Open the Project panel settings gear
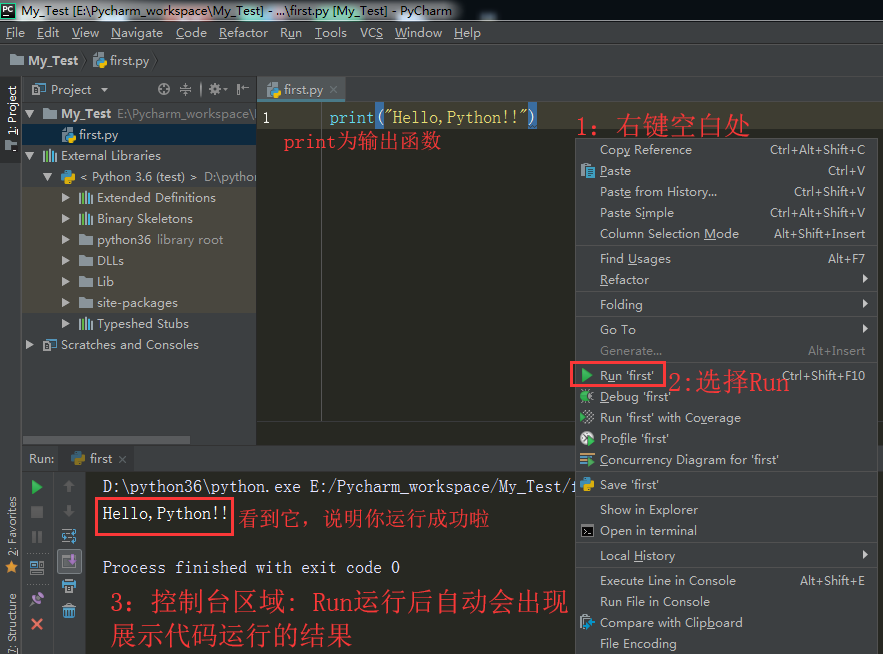The height and width of the screenshot is (654, 883). click(x=216, y=89)
